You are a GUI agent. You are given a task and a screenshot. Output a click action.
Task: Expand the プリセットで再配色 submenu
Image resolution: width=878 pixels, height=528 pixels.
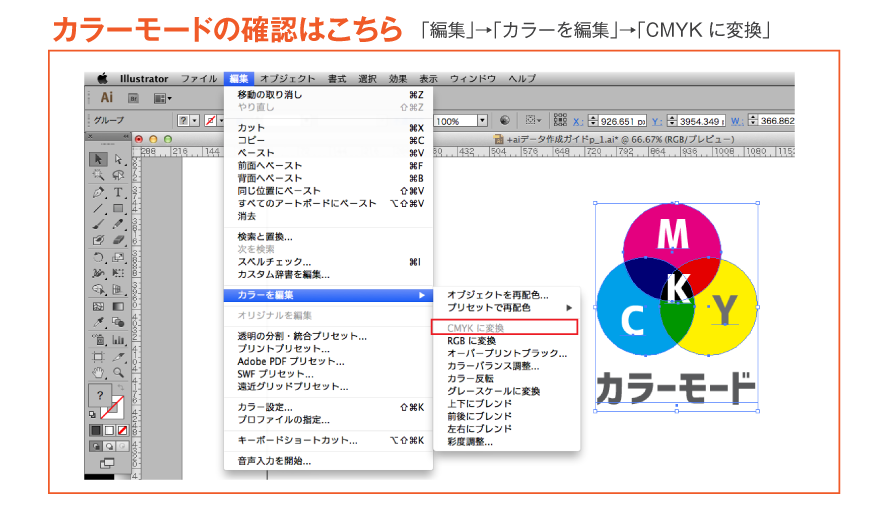568,308
